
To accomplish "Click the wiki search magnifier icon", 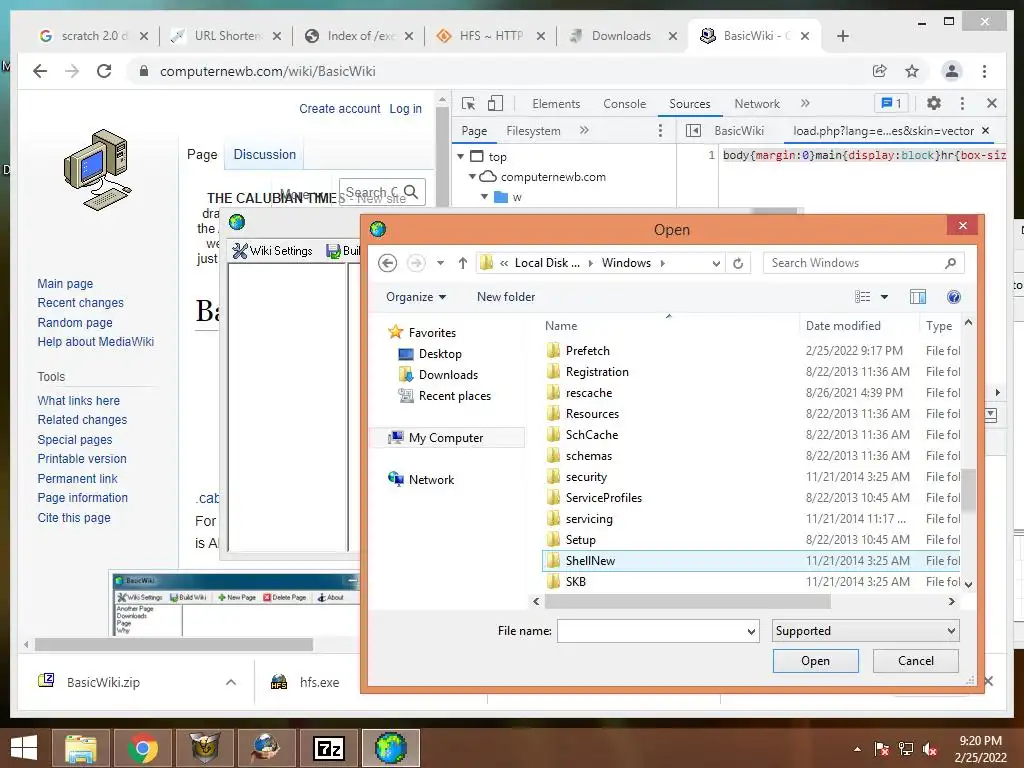I will click(x=411, y=192).
